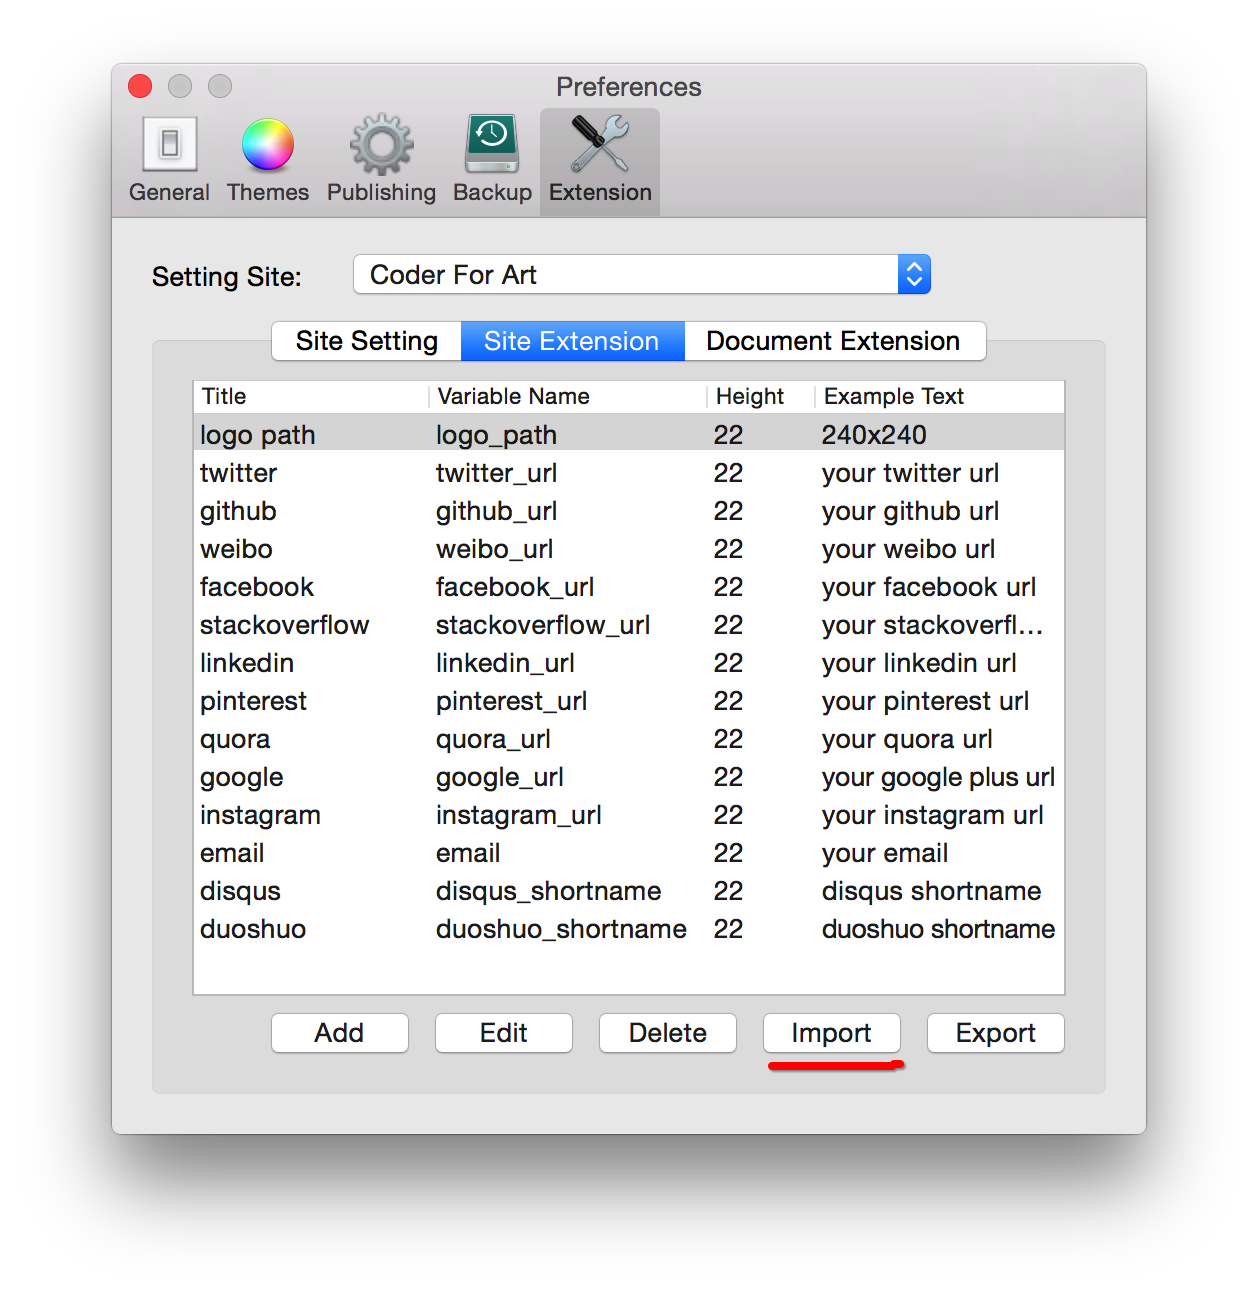Close the Preferences window via red button
Viewport: 1258px width, 1294px height.
pos(140,86)
